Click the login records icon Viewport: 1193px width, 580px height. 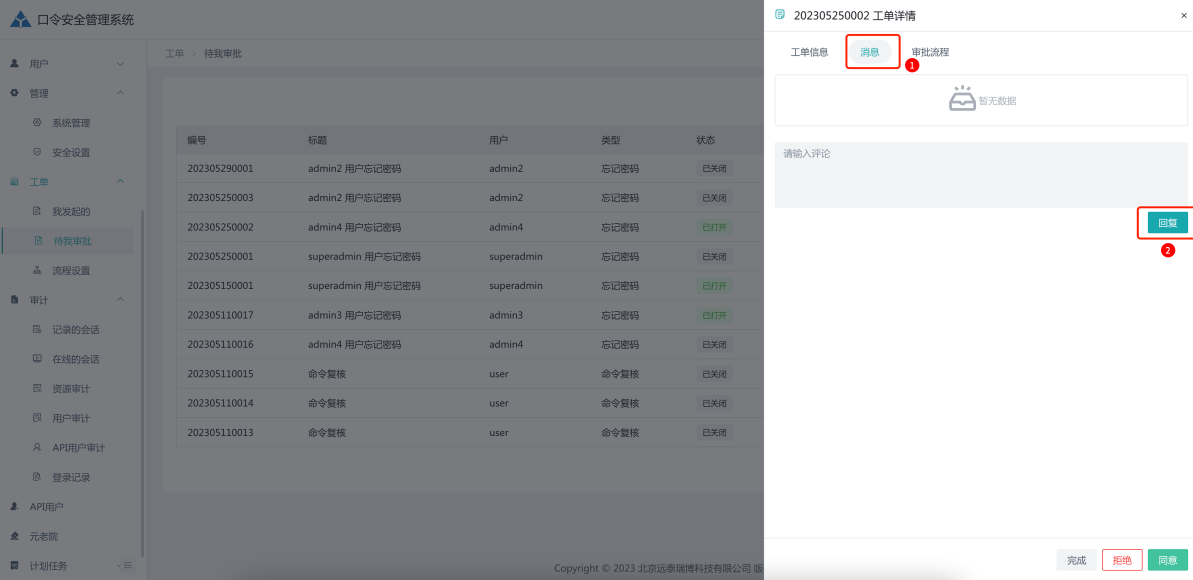coord(37,477)
